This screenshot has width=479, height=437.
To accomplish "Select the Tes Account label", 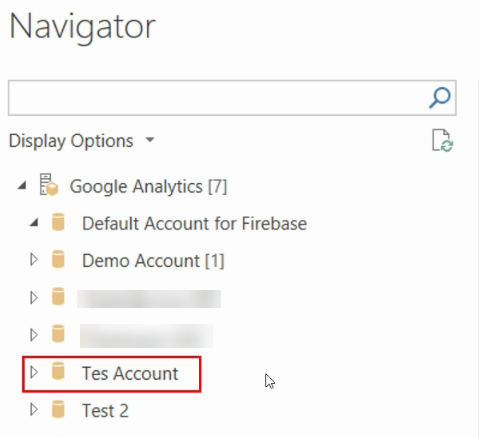I will pos(130,373).
